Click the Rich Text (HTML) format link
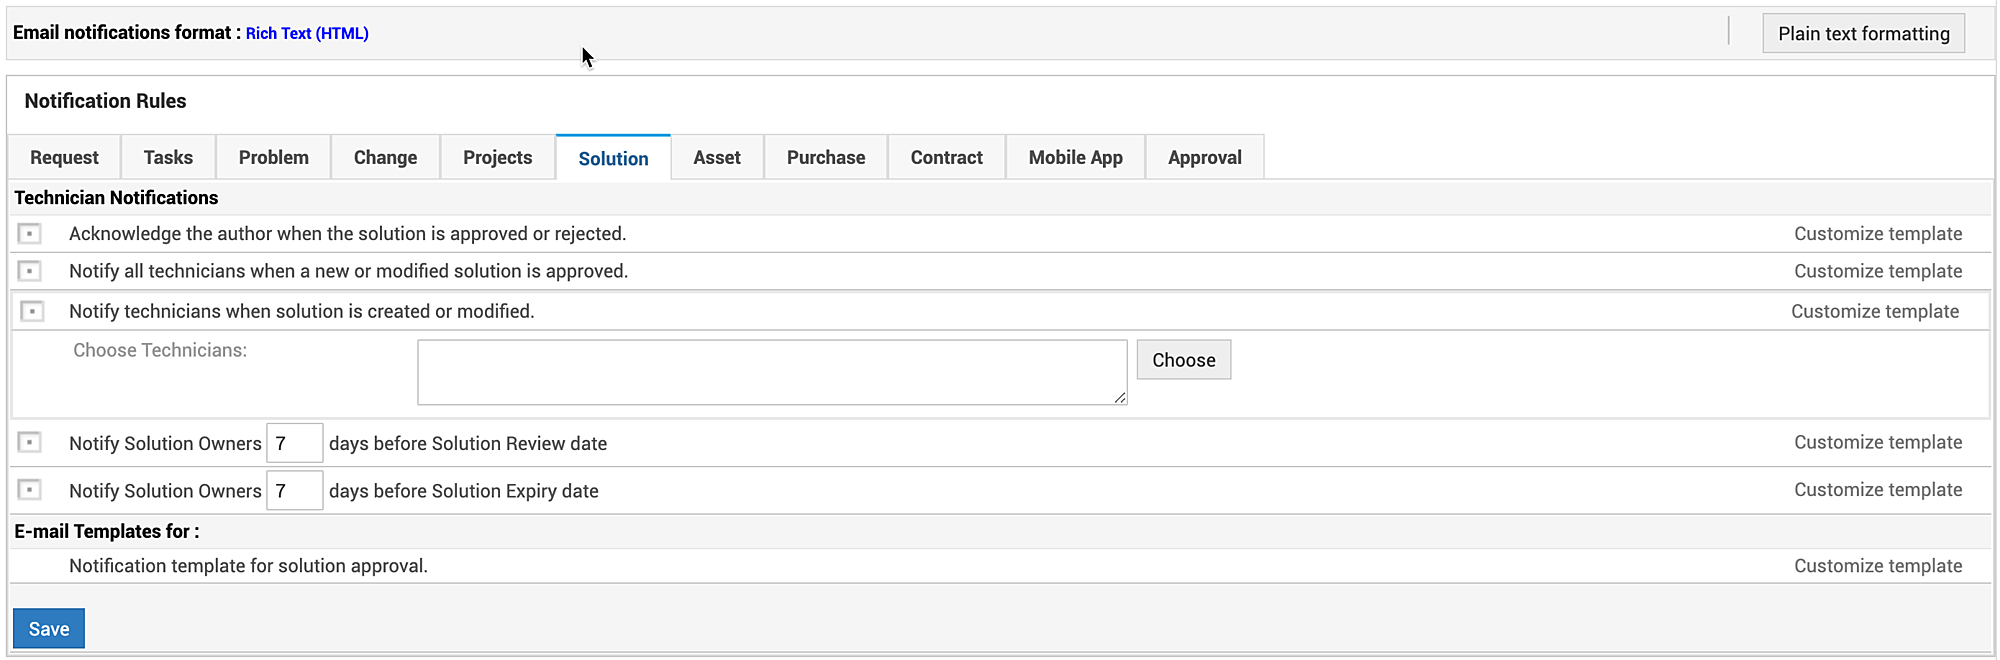2000x660 pixels. pyautogui.click(x=307, y=34)
